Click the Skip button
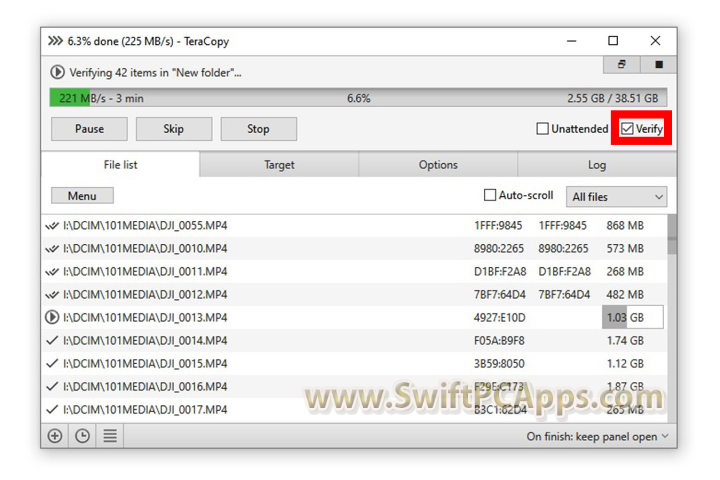This screenshot has height=480, width=720. click(174, 129)
